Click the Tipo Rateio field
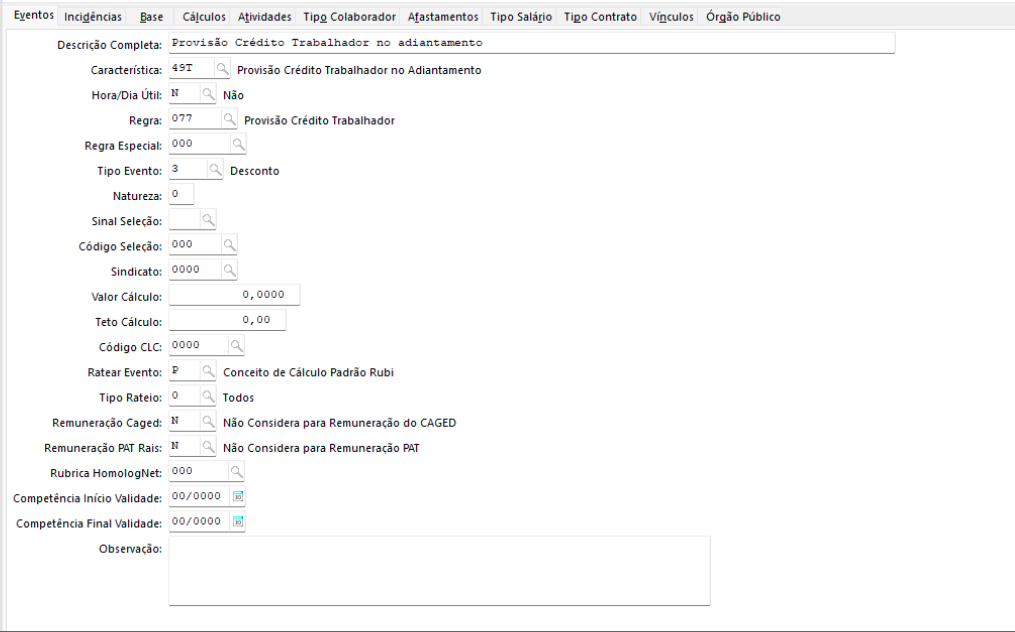Image resolution: width=1015 pixels, height=632 pixels. (184, 397)
